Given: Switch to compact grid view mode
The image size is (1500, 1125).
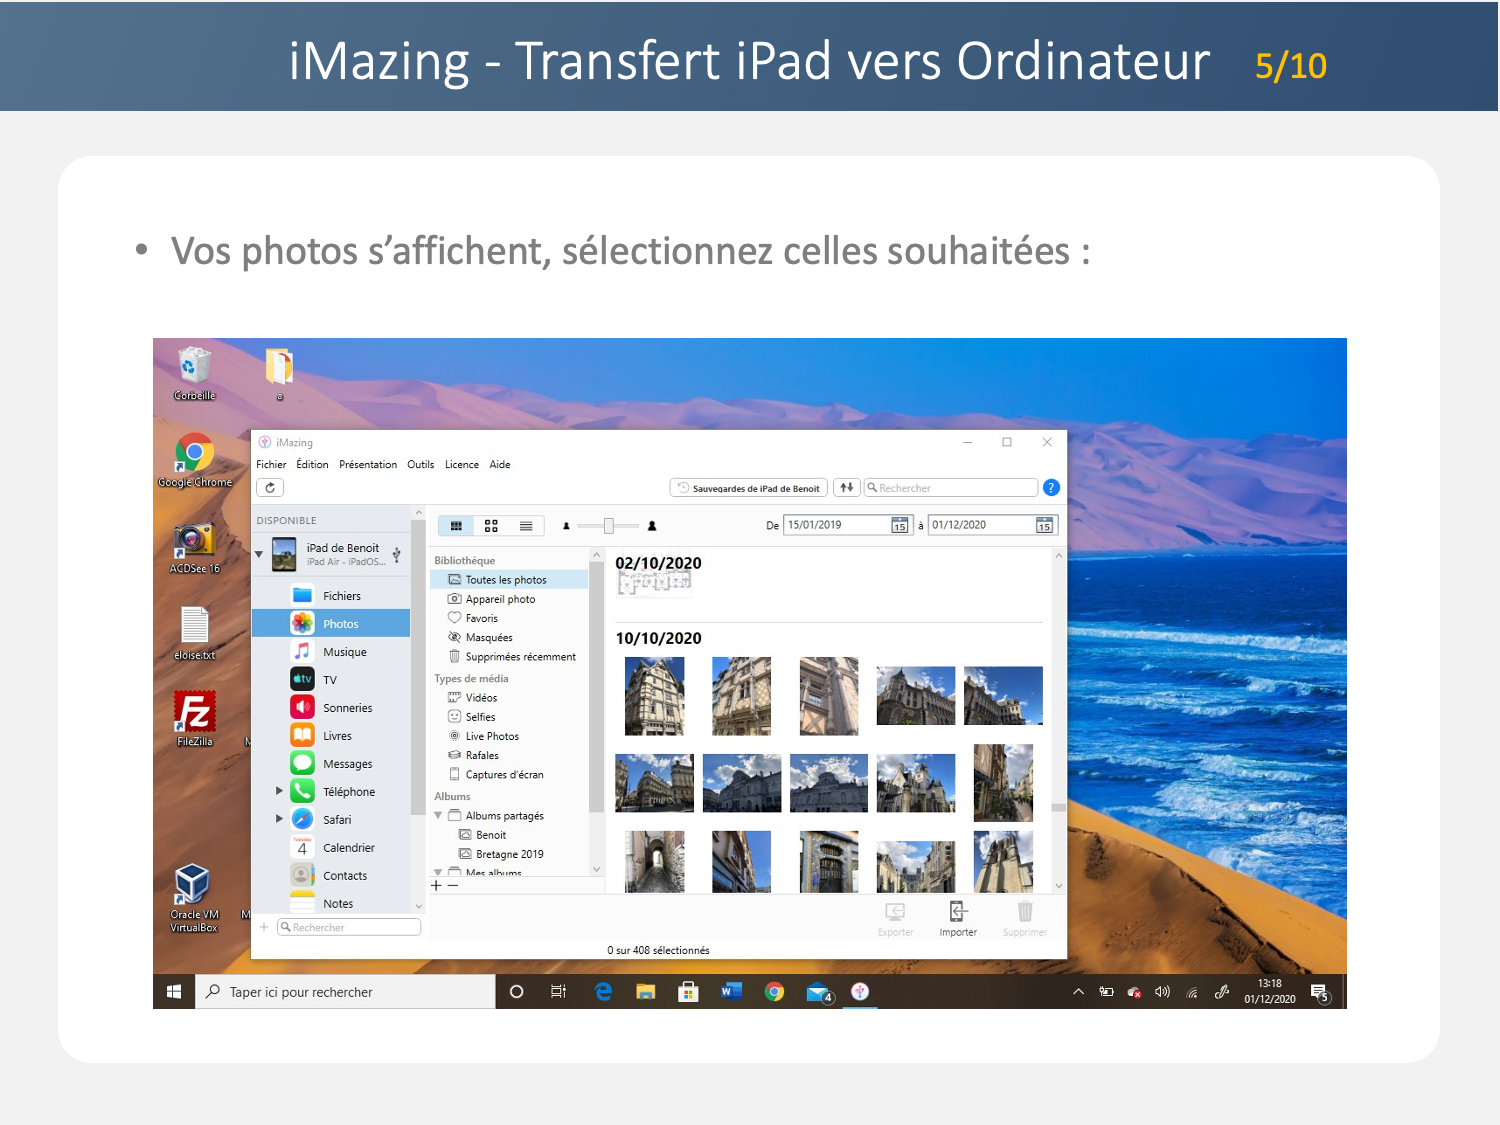Looking at the screenshot, I should pyautogui.click(x=456, y=526).
